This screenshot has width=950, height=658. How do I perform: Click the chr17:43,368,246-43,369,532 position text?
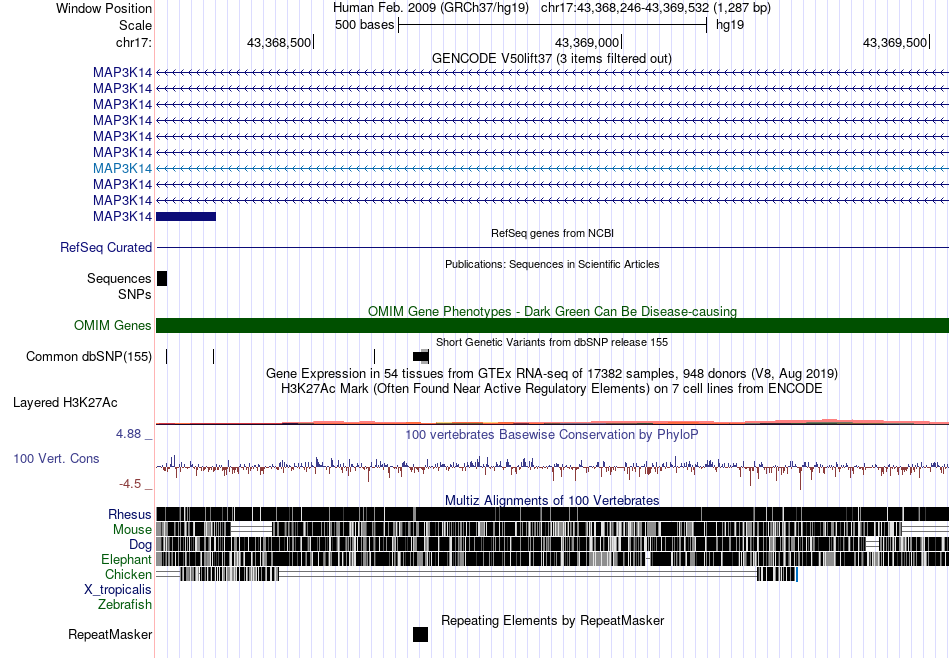click(x=656, y=8)
